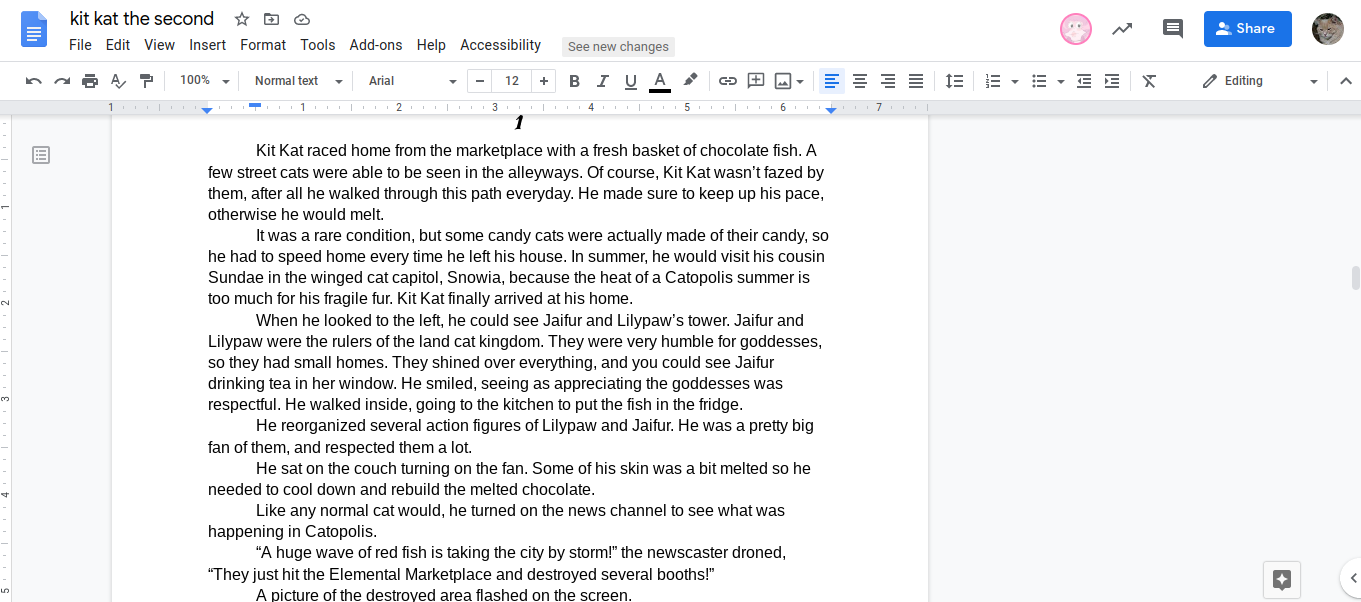This screenshot has width=1361, height=602.
Task: Print the document using printer icon
Action: 90,81
